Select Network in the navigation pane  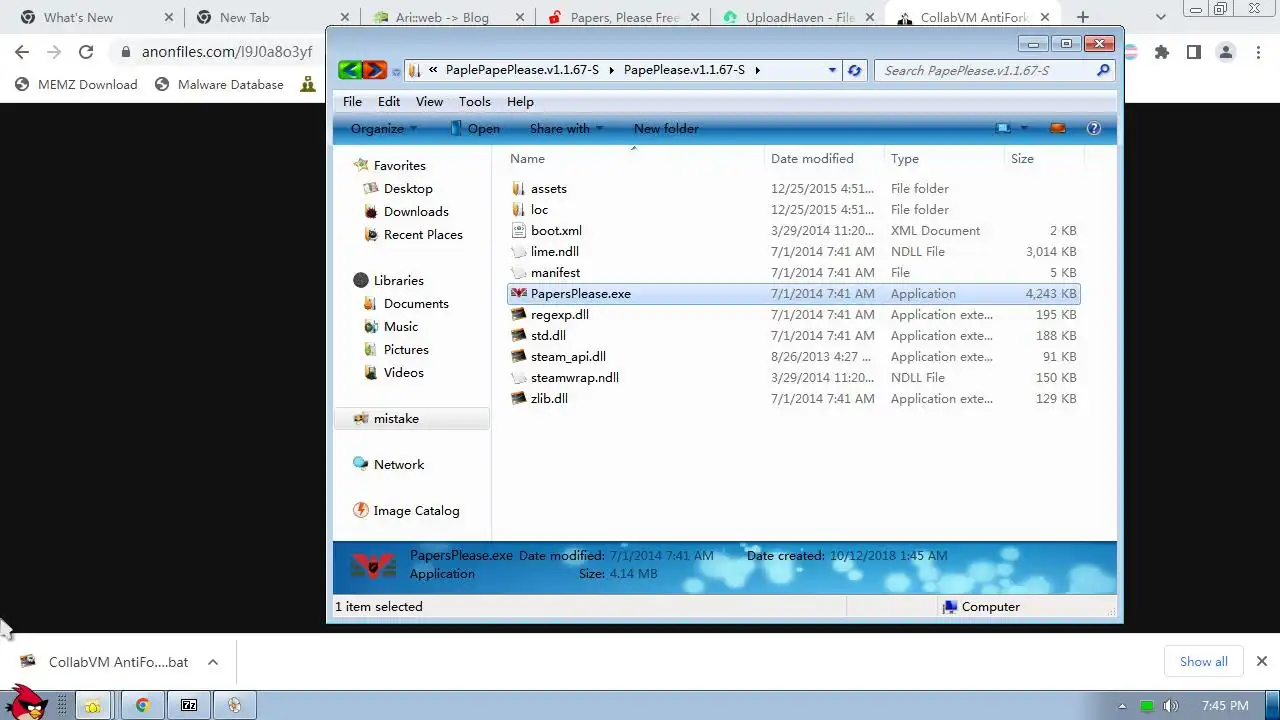click(x=399, y=464)
